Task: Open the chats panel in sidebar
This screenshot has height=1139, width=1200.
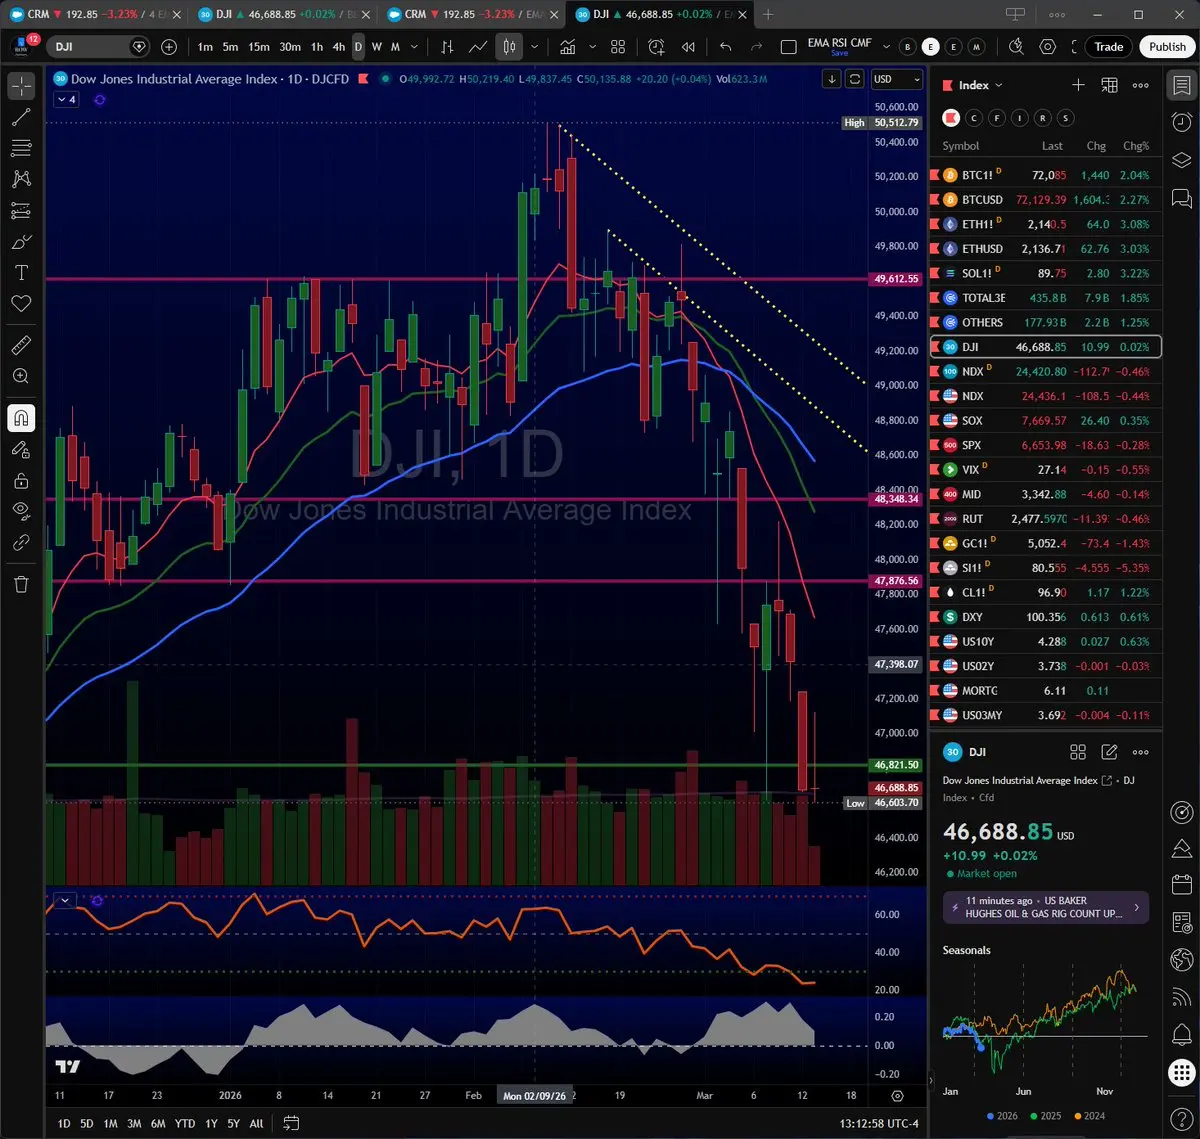Action: tap(1181, 197)
